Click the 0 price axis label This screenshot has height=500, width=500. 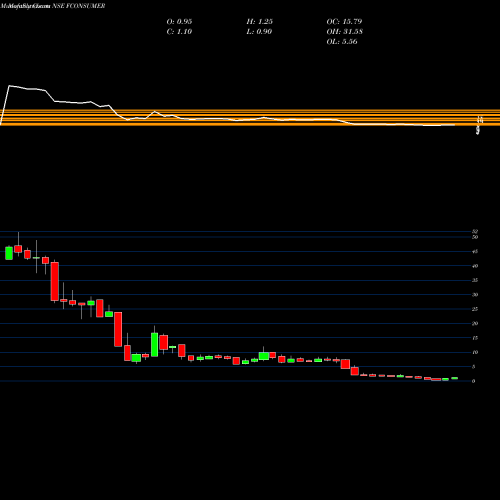[x=474, y=381]
